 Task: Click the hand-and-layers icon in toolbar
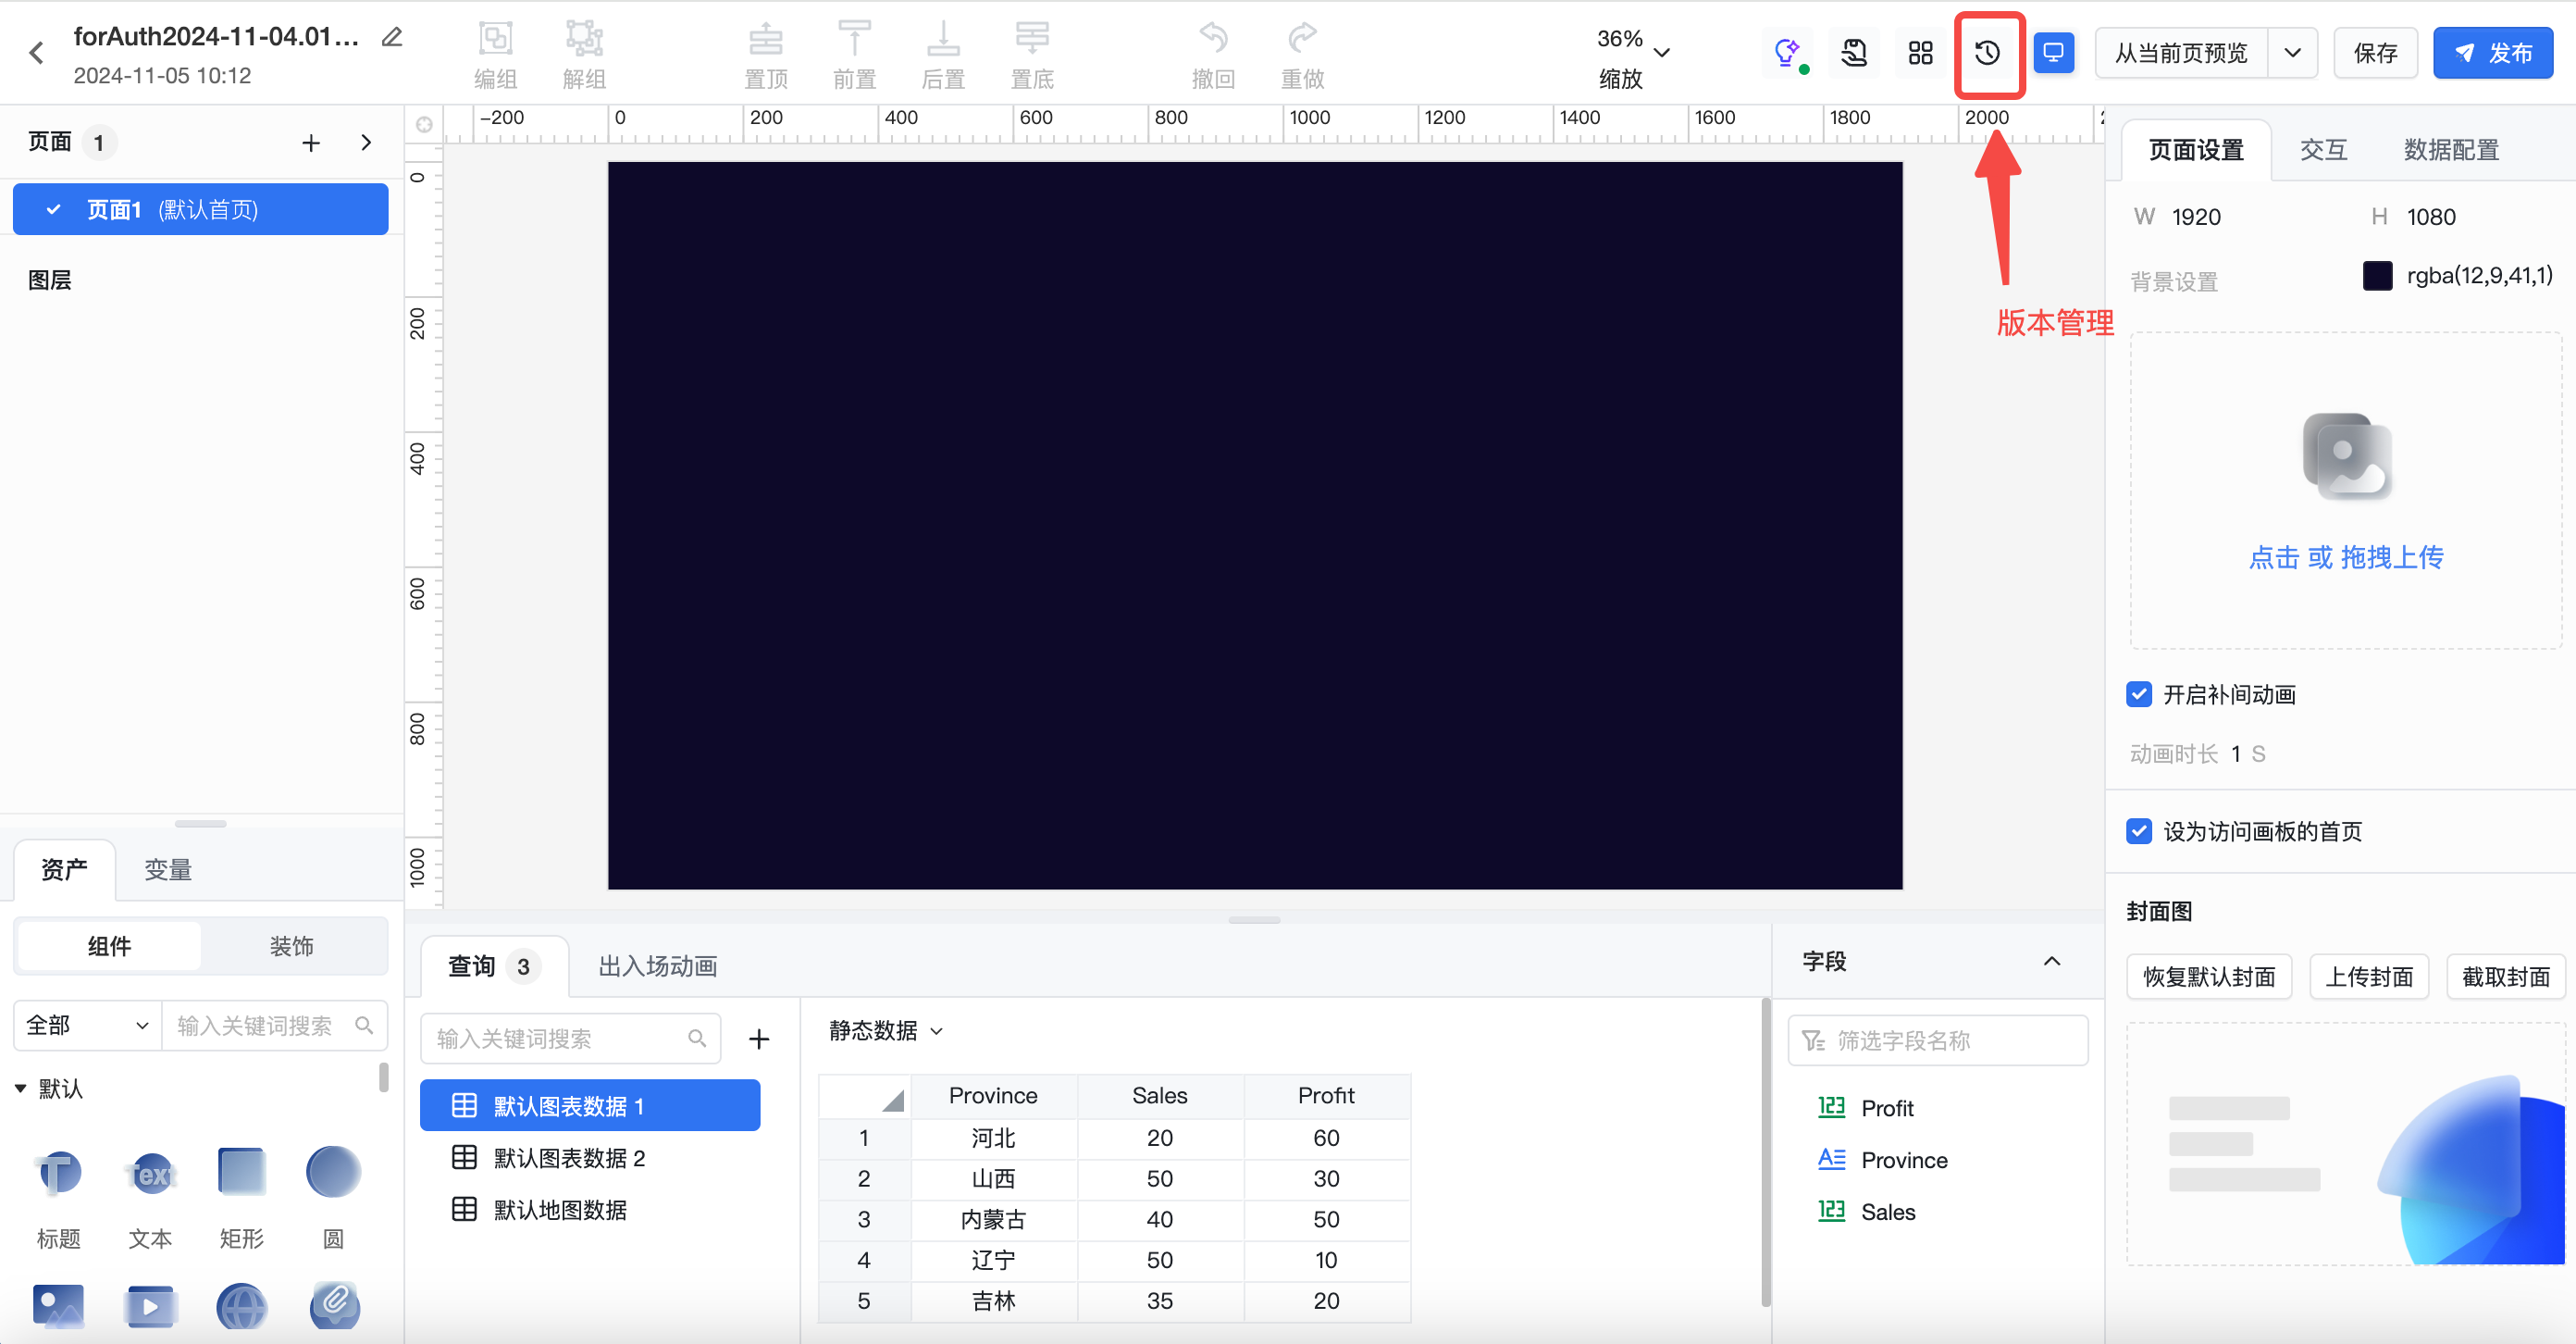pos(1854,53)
